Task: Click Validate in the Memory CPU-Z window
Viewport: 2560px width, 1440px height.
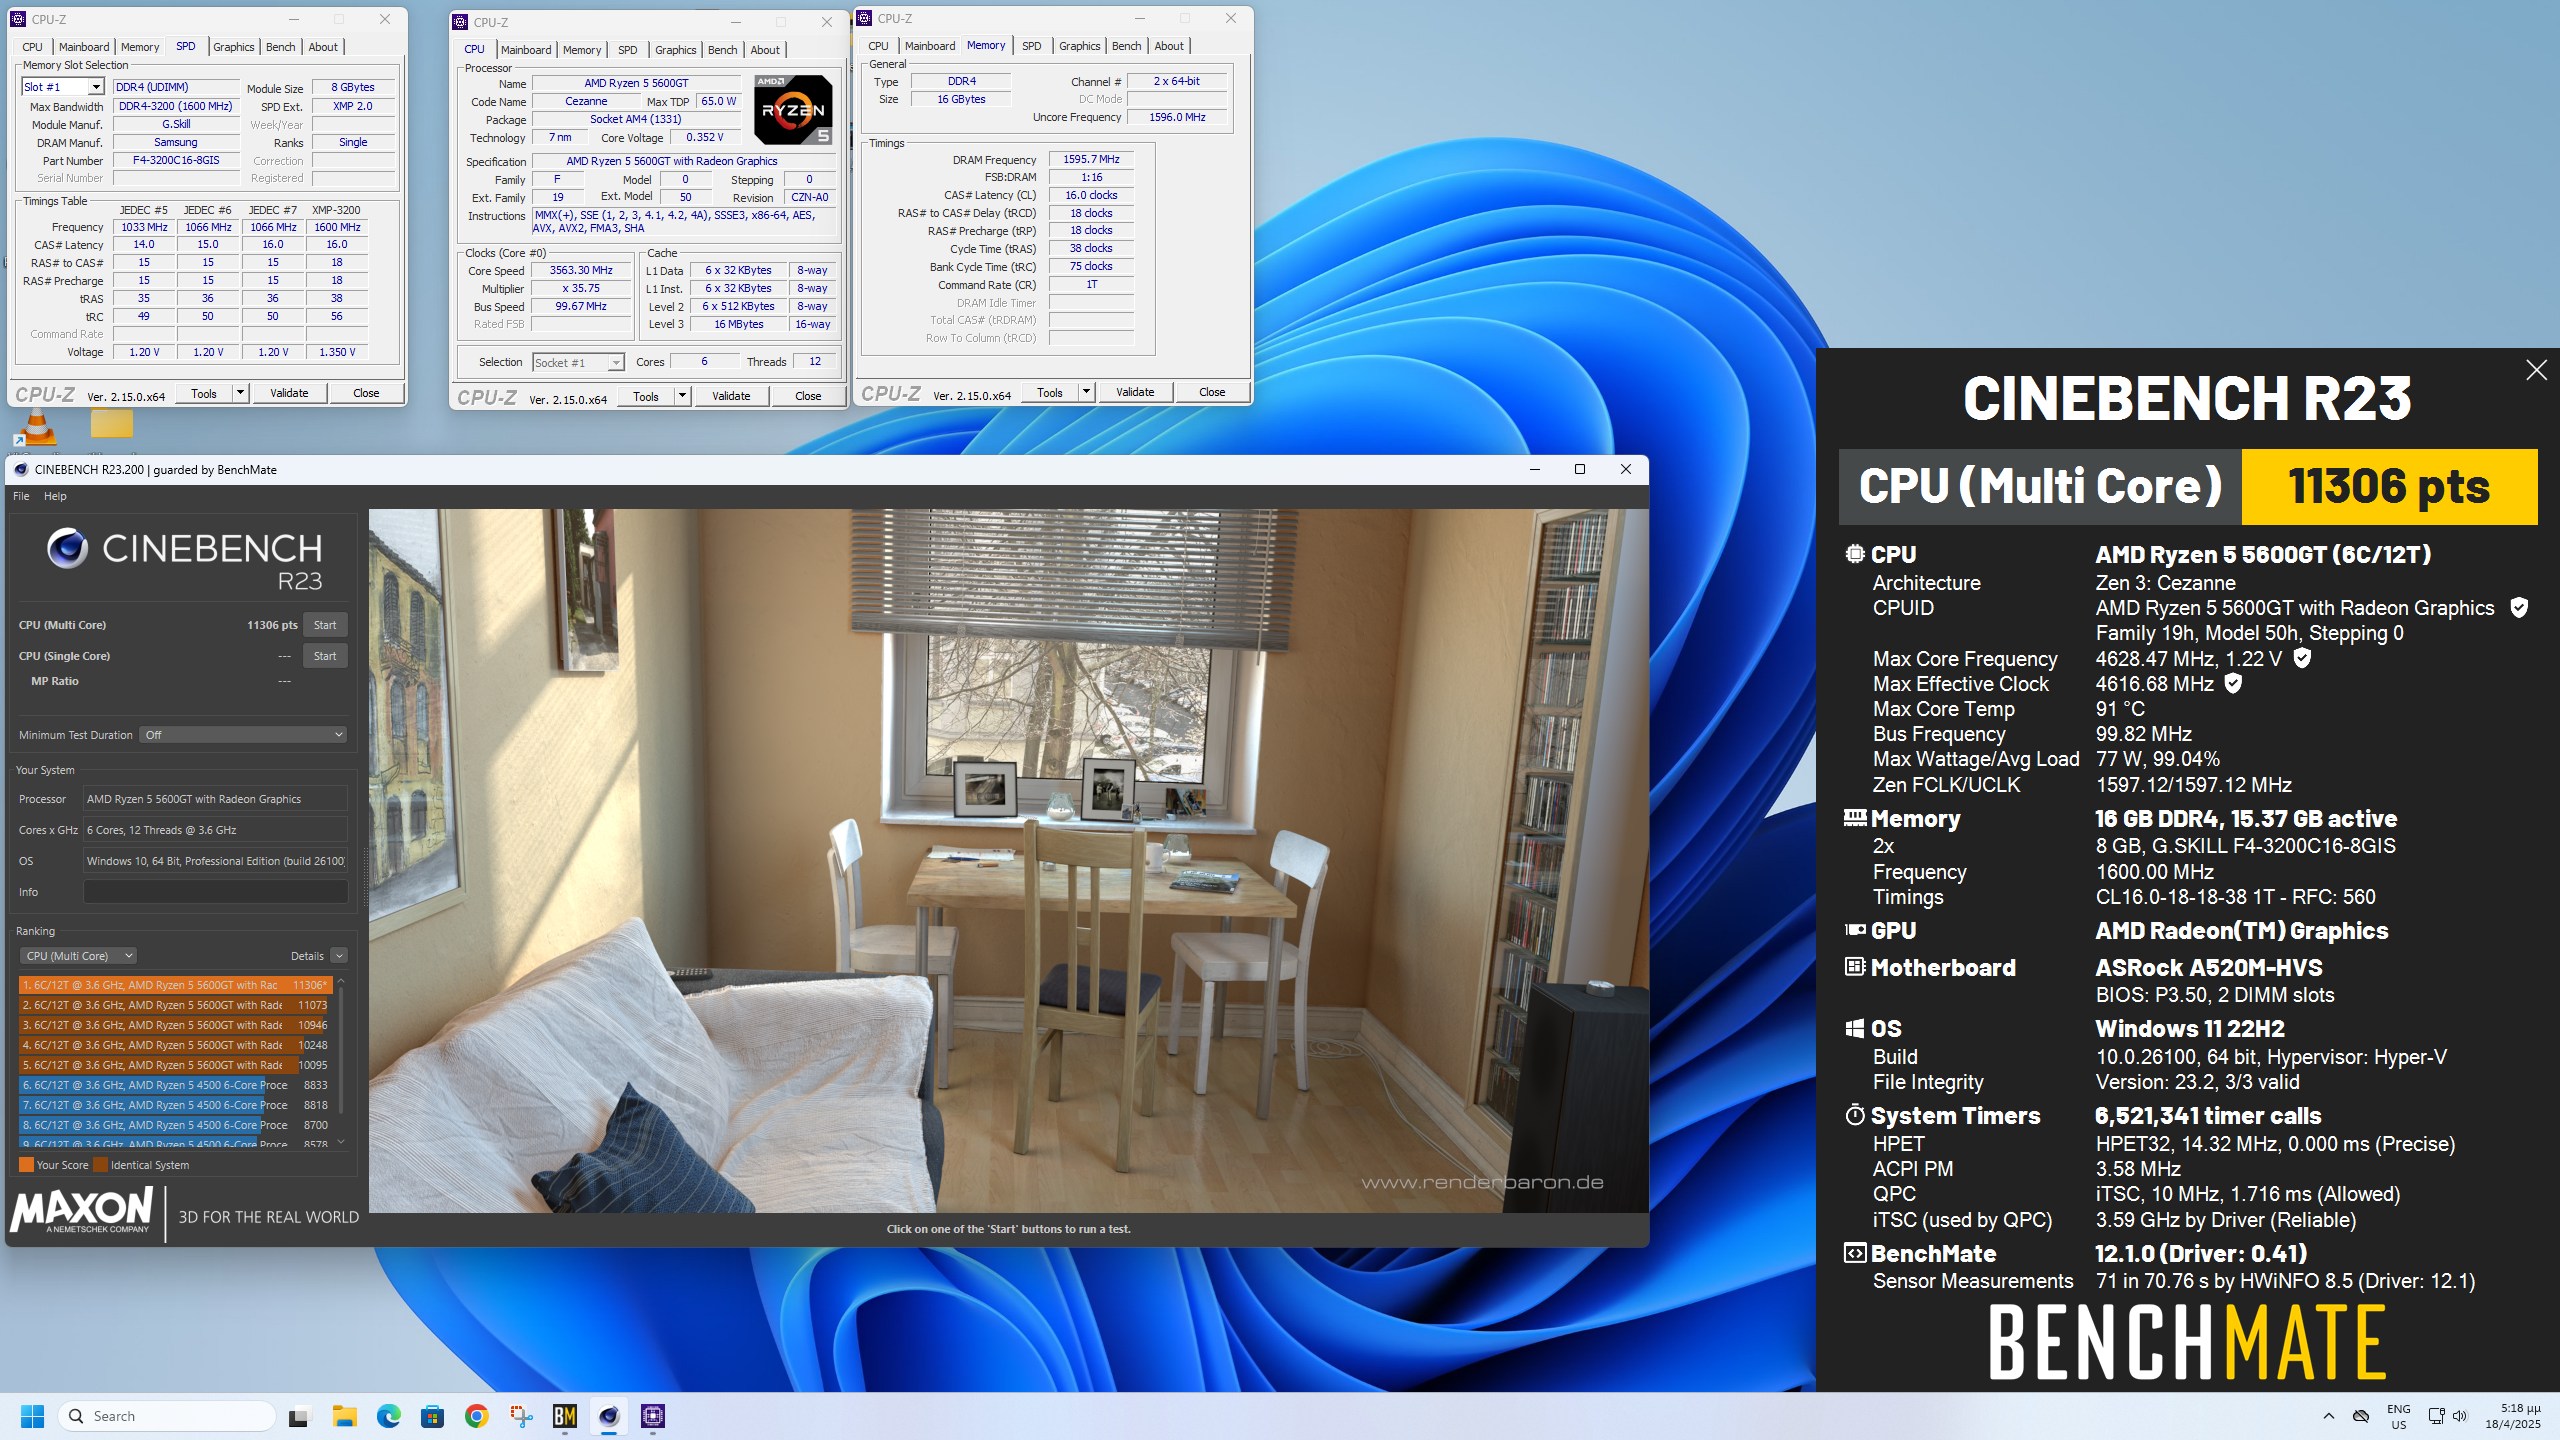Action: 1135,392
